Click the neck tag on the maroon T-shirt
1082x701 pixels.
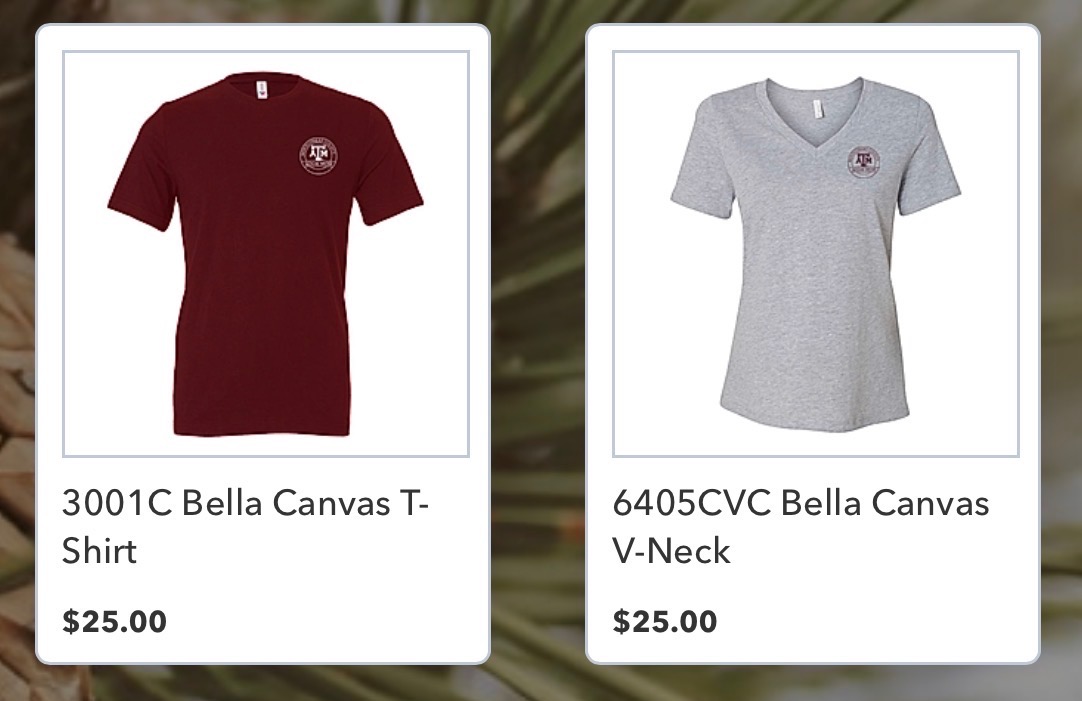[262, 90]
